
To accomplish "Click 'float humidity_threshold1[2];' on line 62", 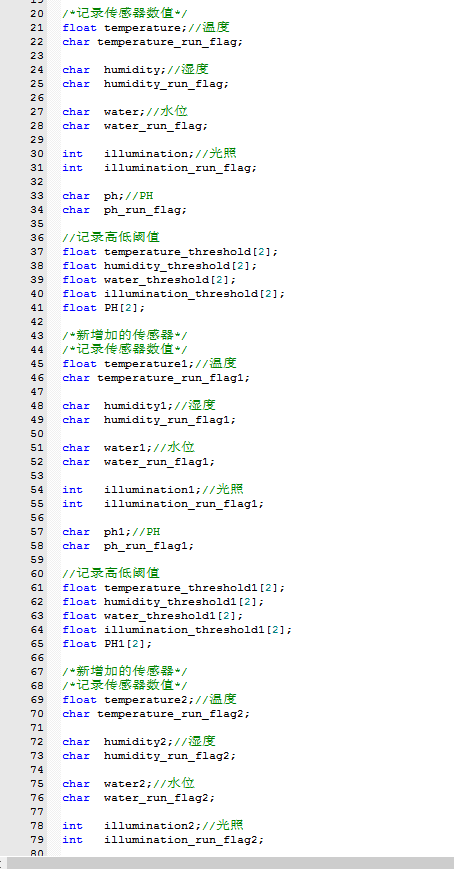I will click(163, 602).
